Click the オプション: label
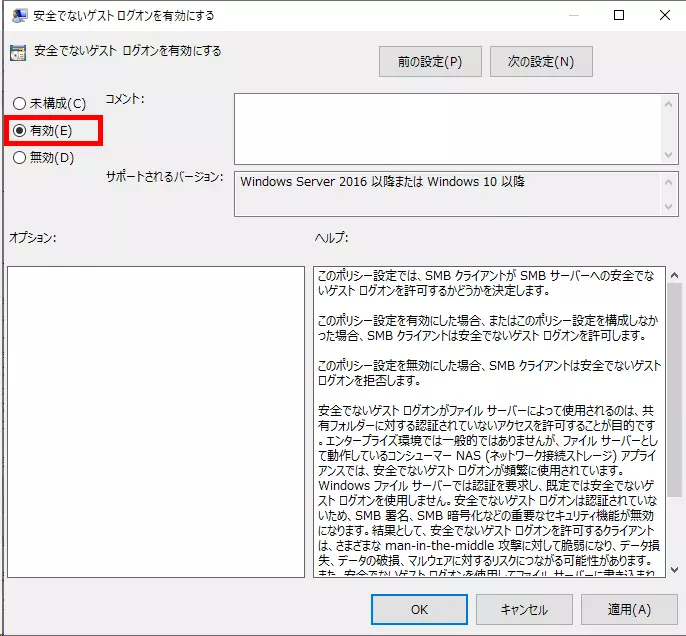The width and height of the screenshot is (686, 636). (x=33, y=238)
